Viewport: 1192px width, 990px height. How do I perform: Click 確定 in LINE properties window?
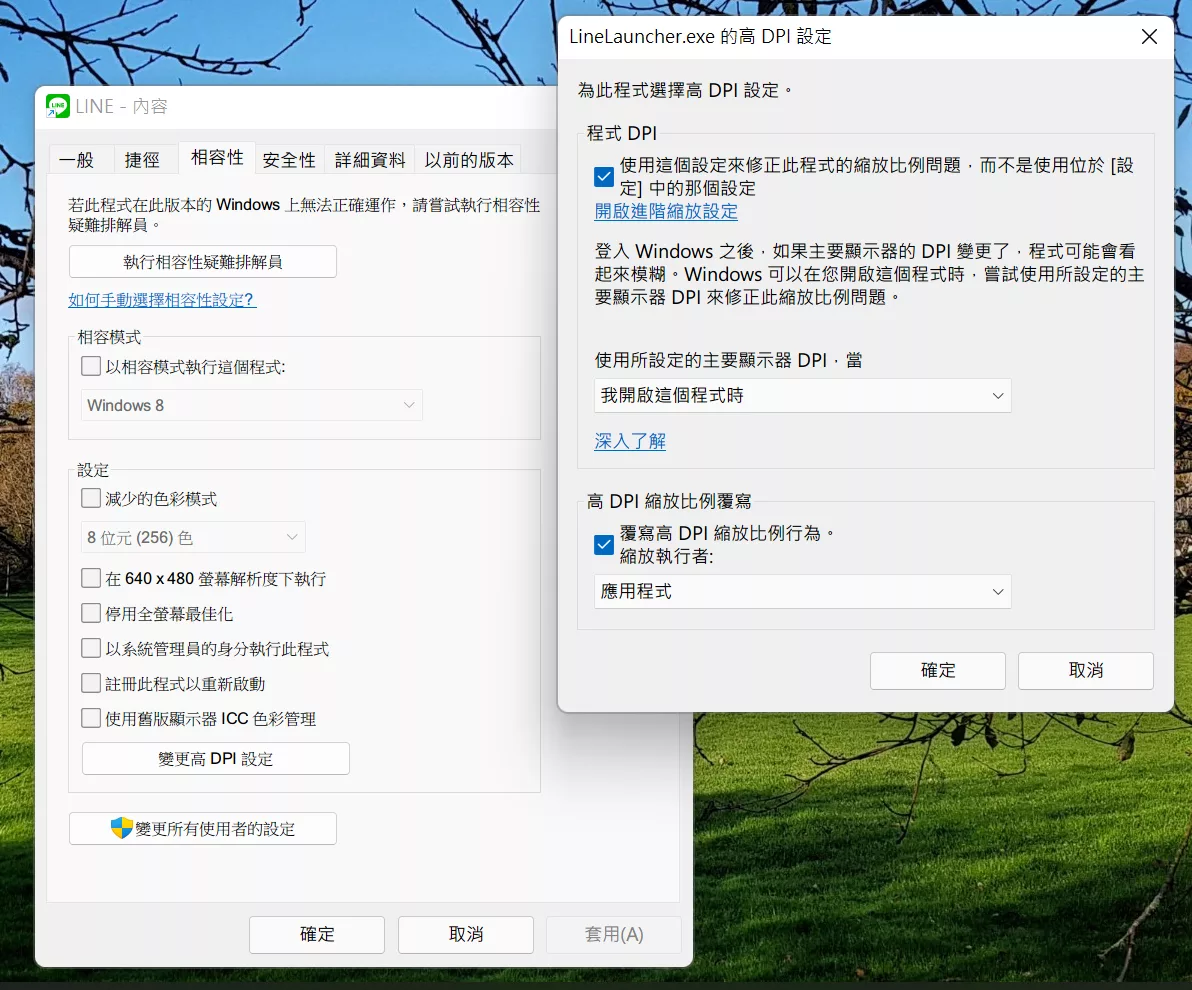click(317, 934)
